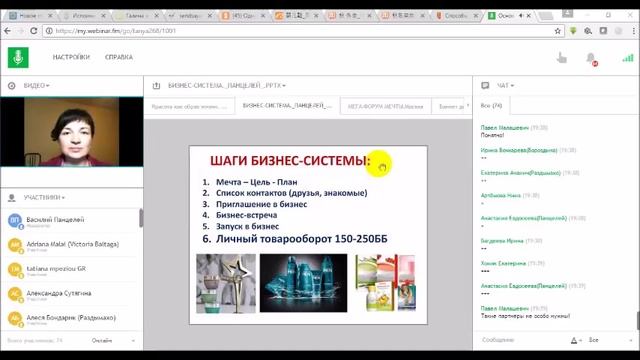The image size is (640, 360).
Task: Click the chat bubble icon
Action: (x=485, y=85)
